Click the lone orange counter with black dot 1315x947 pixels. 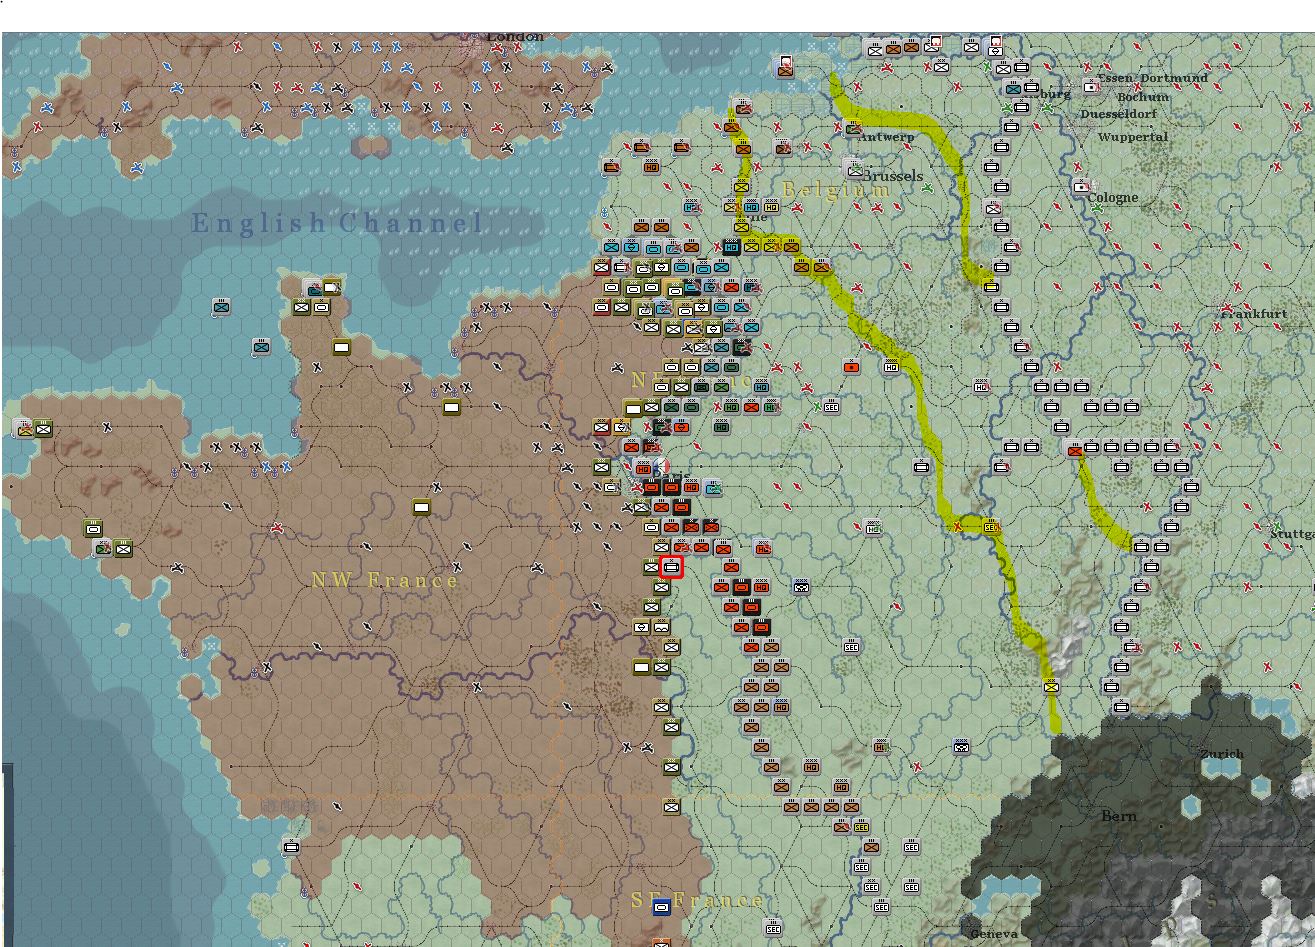point(851,367)
